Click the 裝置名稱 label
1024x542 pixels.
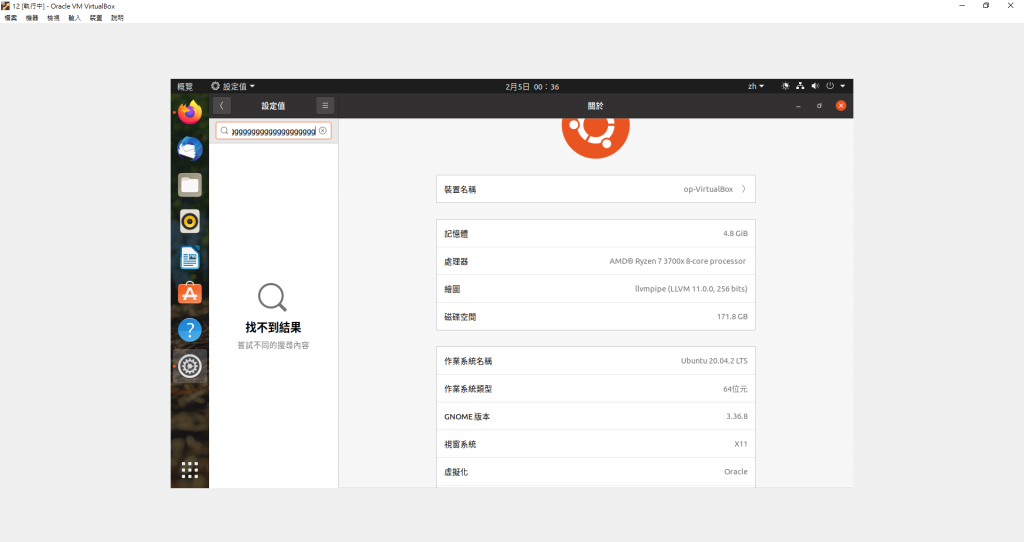(x=460, y=189)
